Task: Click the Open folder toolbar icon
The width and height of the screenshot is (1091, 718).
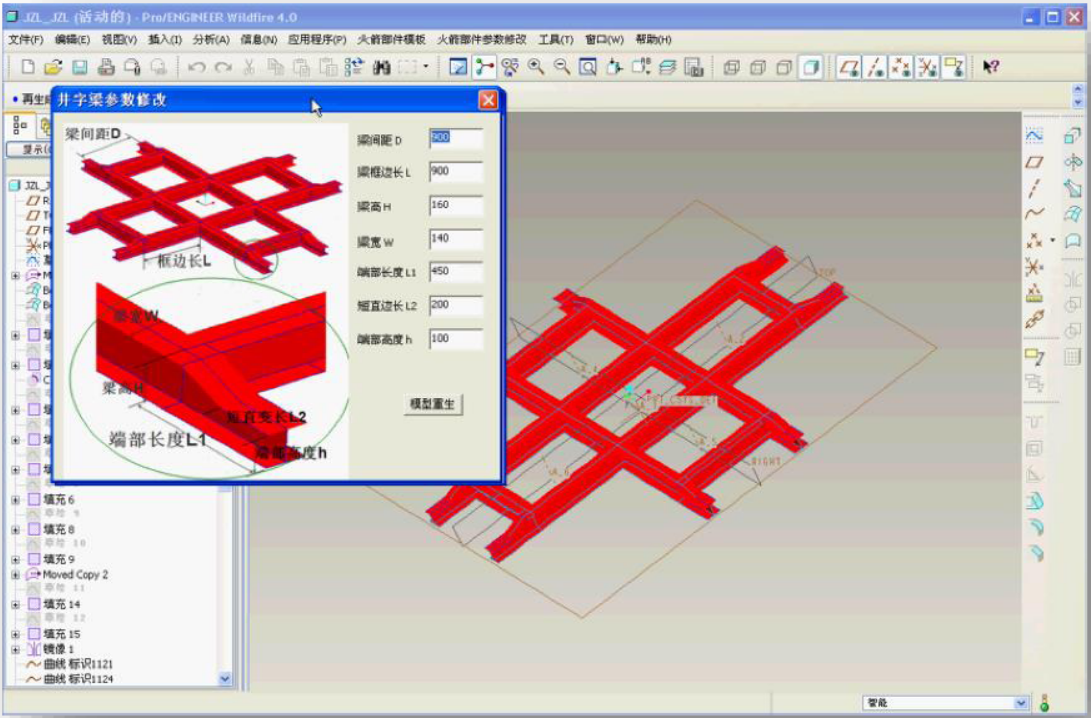Action: pyautogui.click(x=54, y=67)
